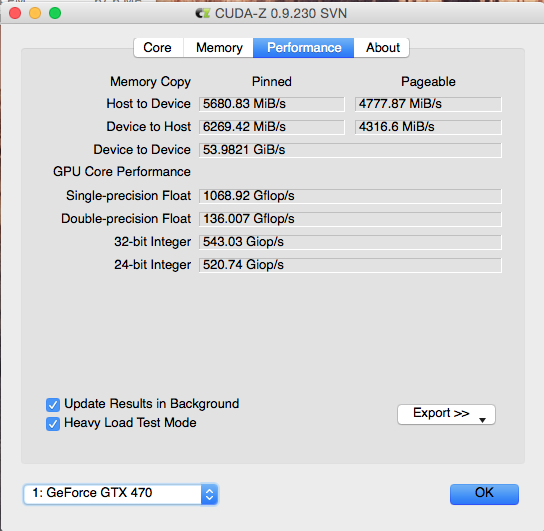Click the 4316.6 MiB/s field
Image resolution: width=544 pixels, height=531 pixels.
click(x=428, y=127)
